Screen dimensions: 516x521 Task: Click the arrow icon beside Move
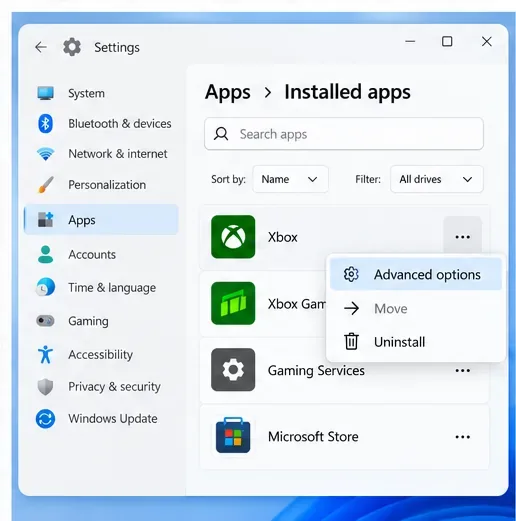click(351, 308)
